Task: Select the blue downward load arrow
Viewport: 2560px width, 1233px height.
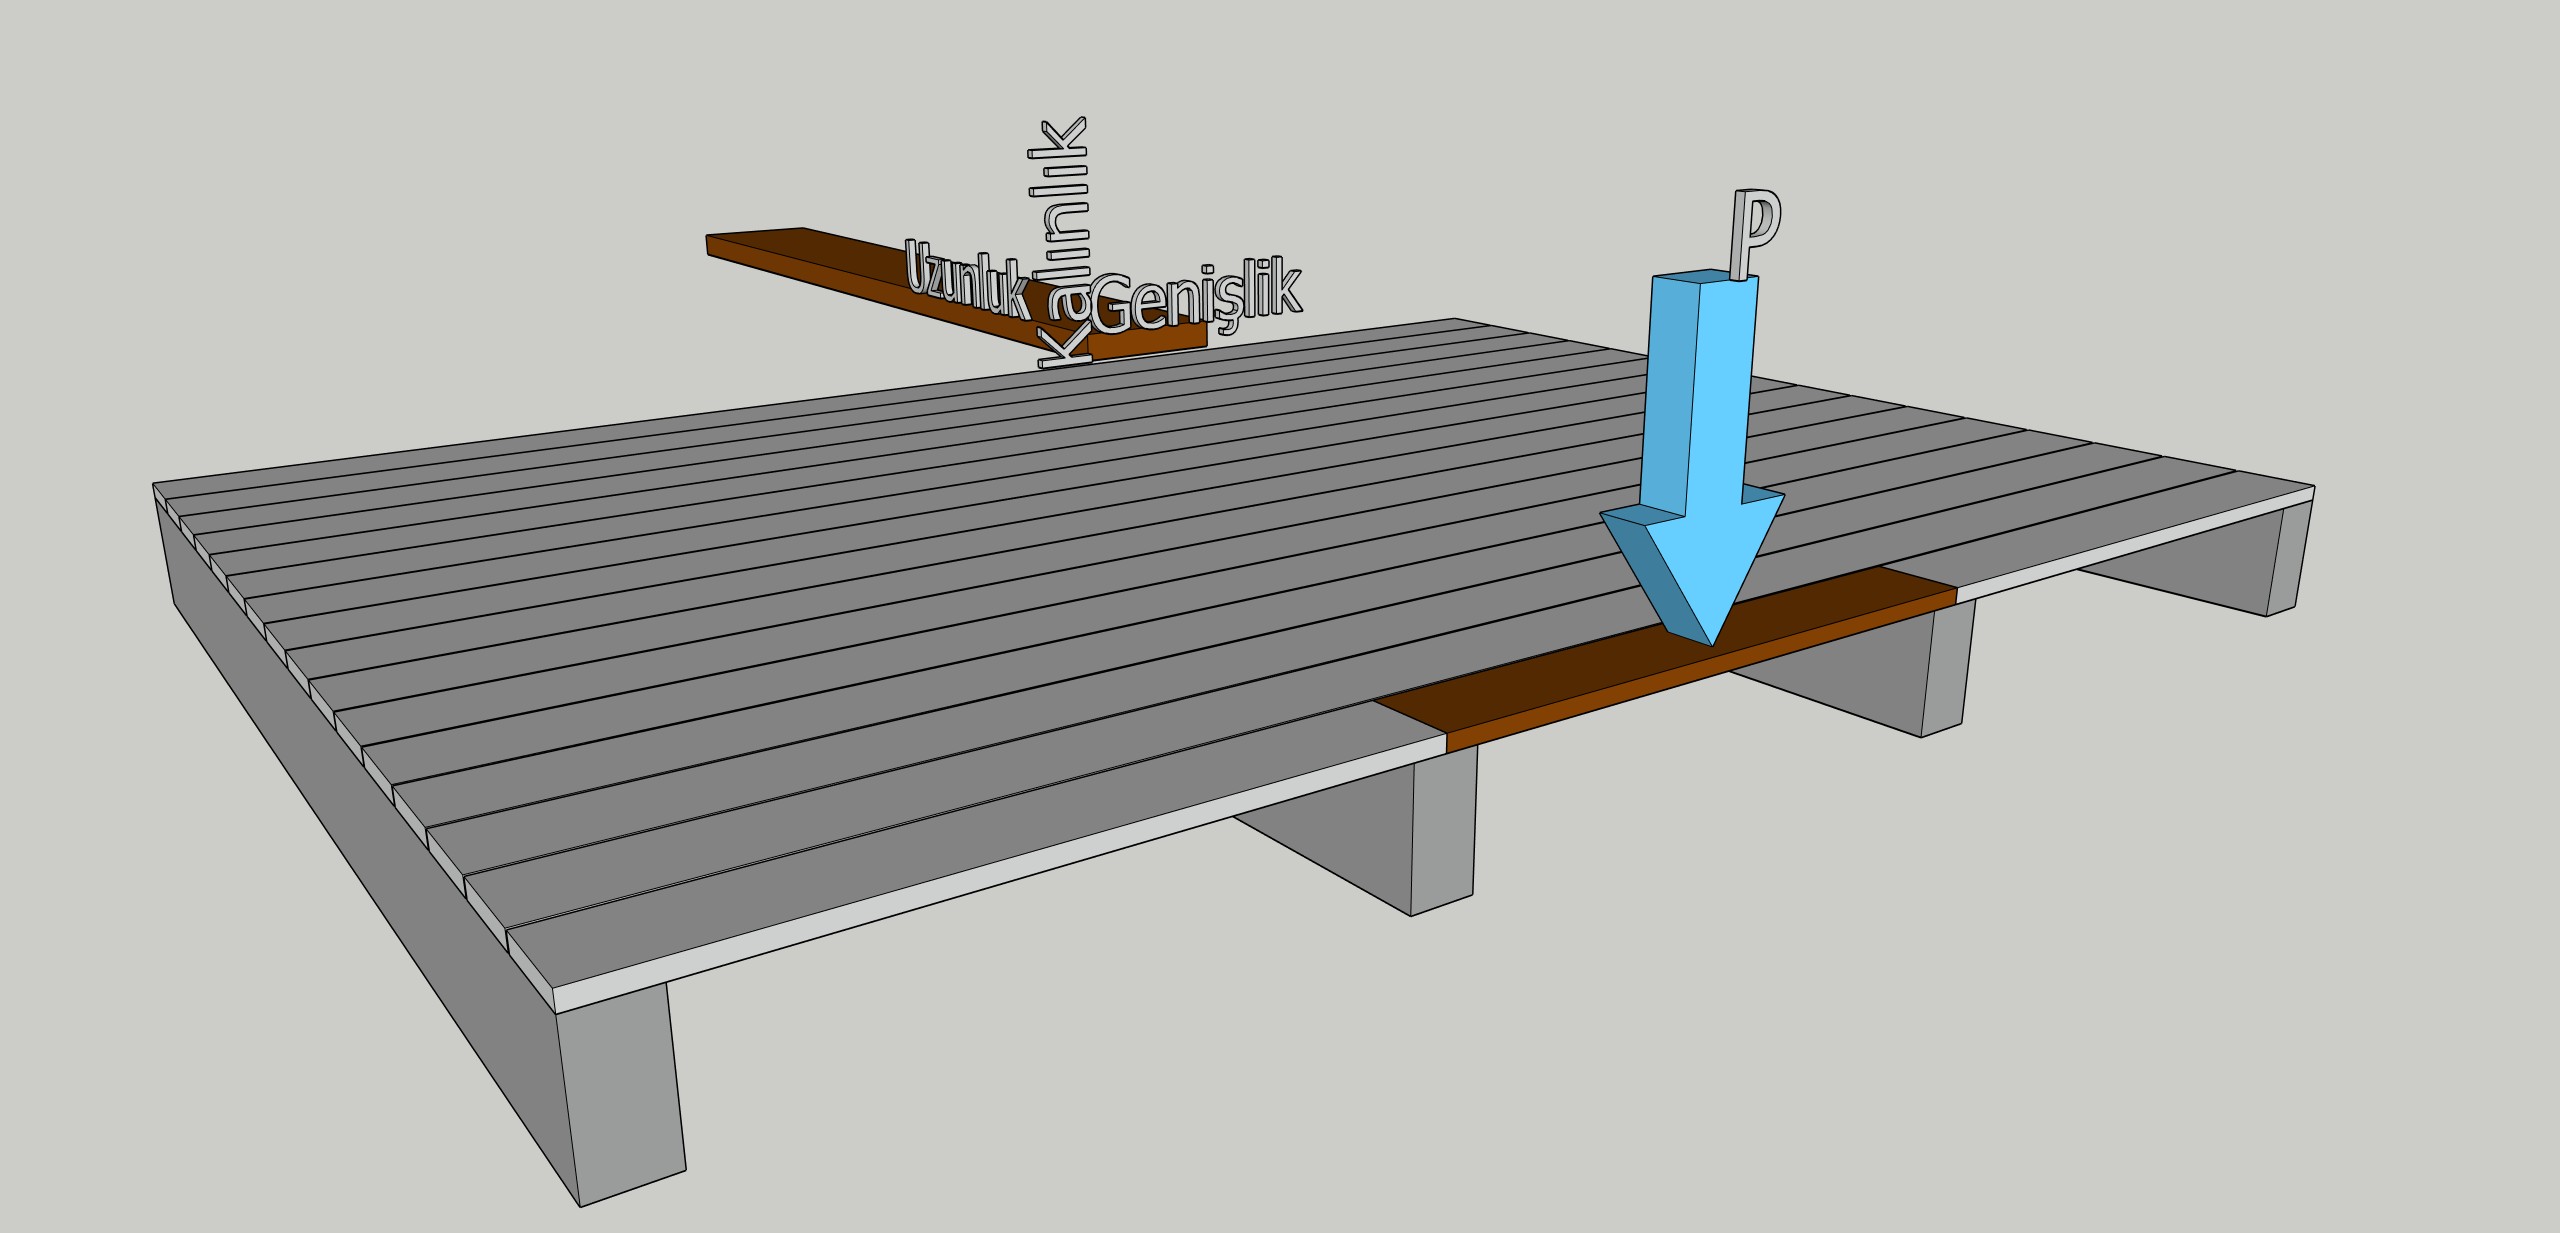Action: [1694, 458]
